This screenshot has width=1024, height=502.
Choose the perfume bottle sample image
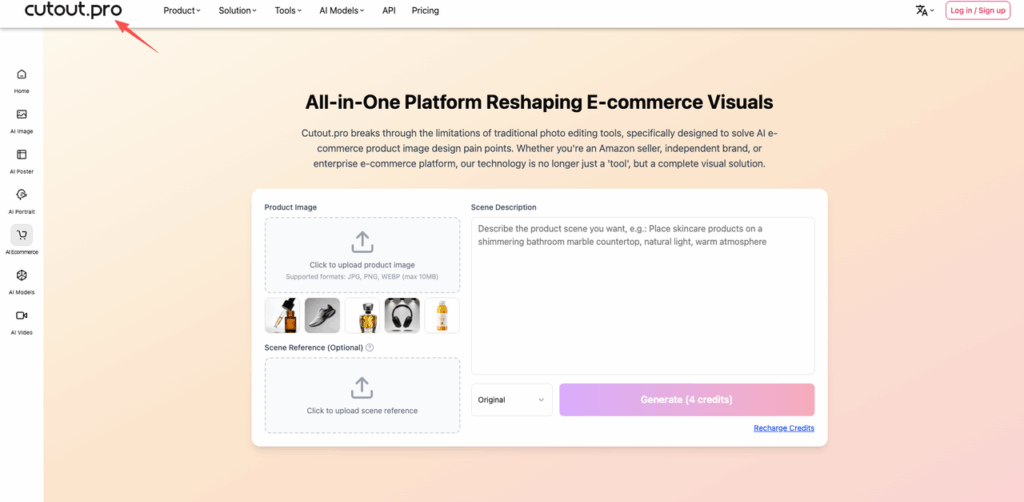(x=362, y=316)
